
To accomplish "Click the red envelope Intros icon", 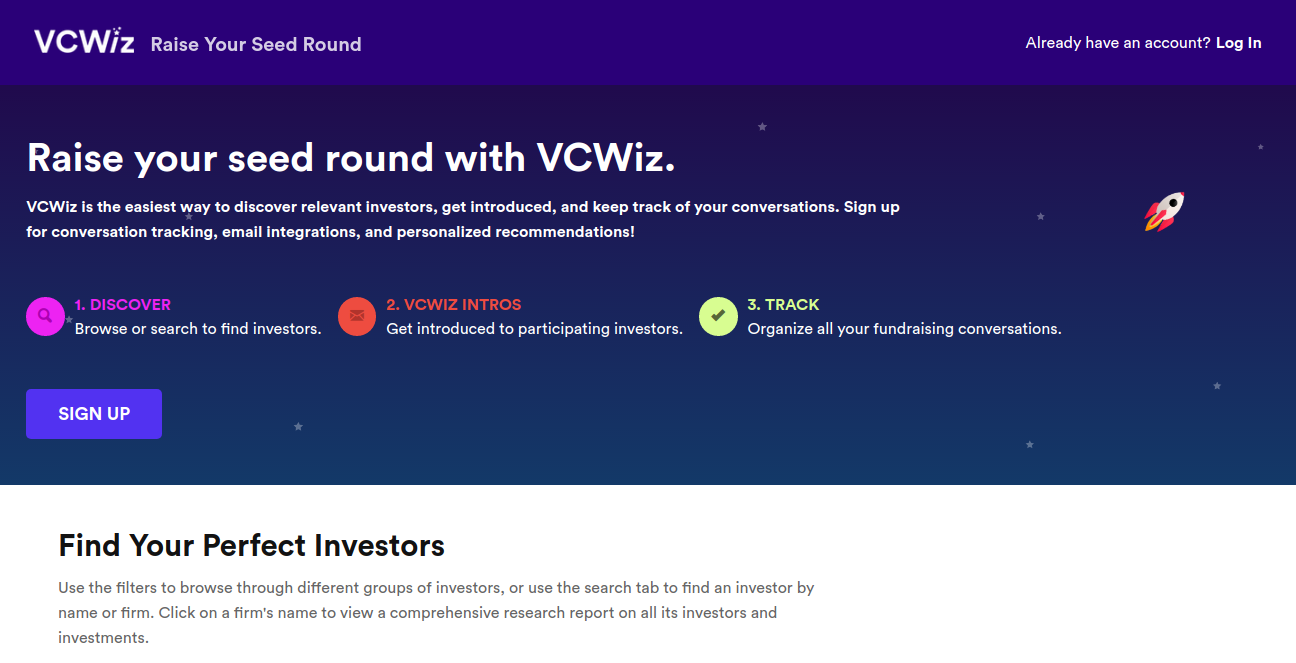I will coord(357,317).
